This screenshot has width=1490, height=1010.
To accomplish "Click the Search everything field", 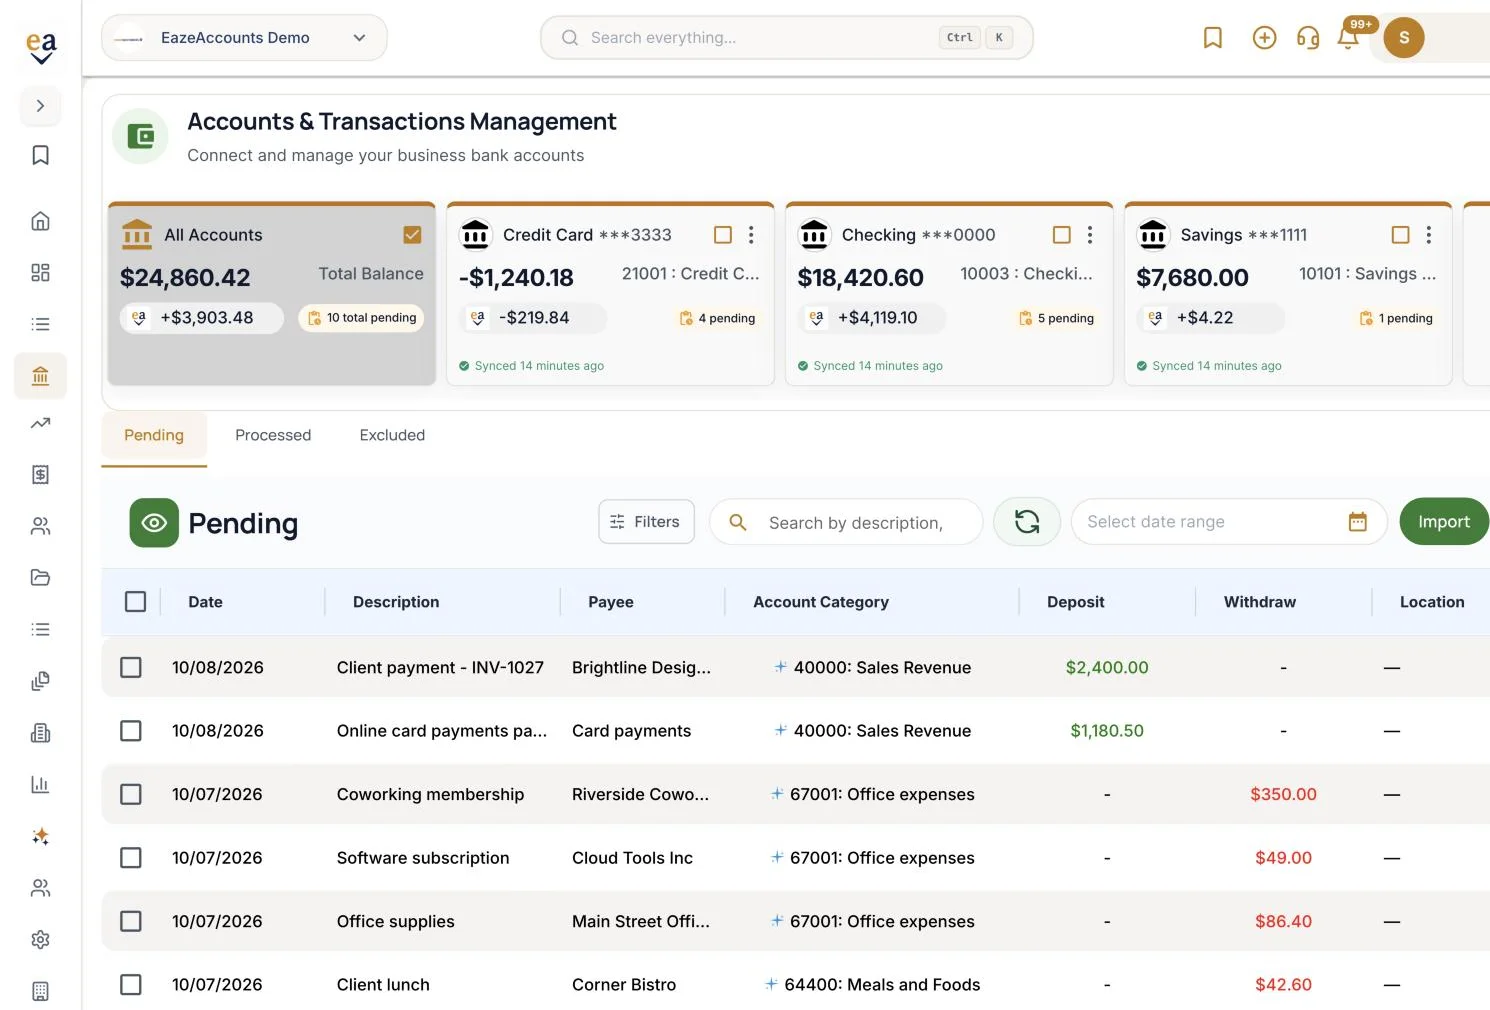I will [787, 38].
